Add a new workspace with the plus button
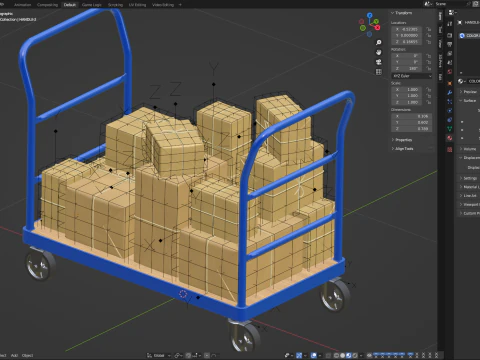Image resolution: width=480 pixels, height=360 pixels. click(x=180, y=5)
